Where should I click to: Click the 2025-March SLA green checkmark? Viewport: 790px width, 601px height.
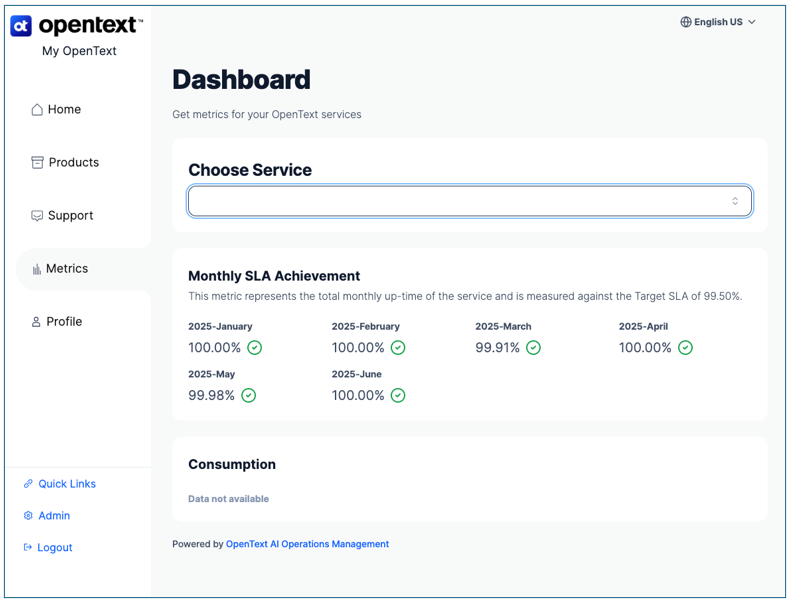[534, 348]
